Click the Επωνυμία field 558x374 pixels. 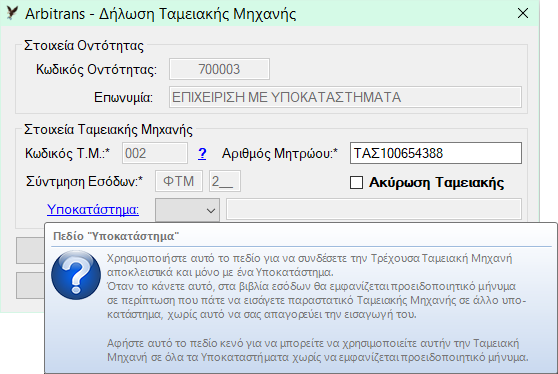345,97
